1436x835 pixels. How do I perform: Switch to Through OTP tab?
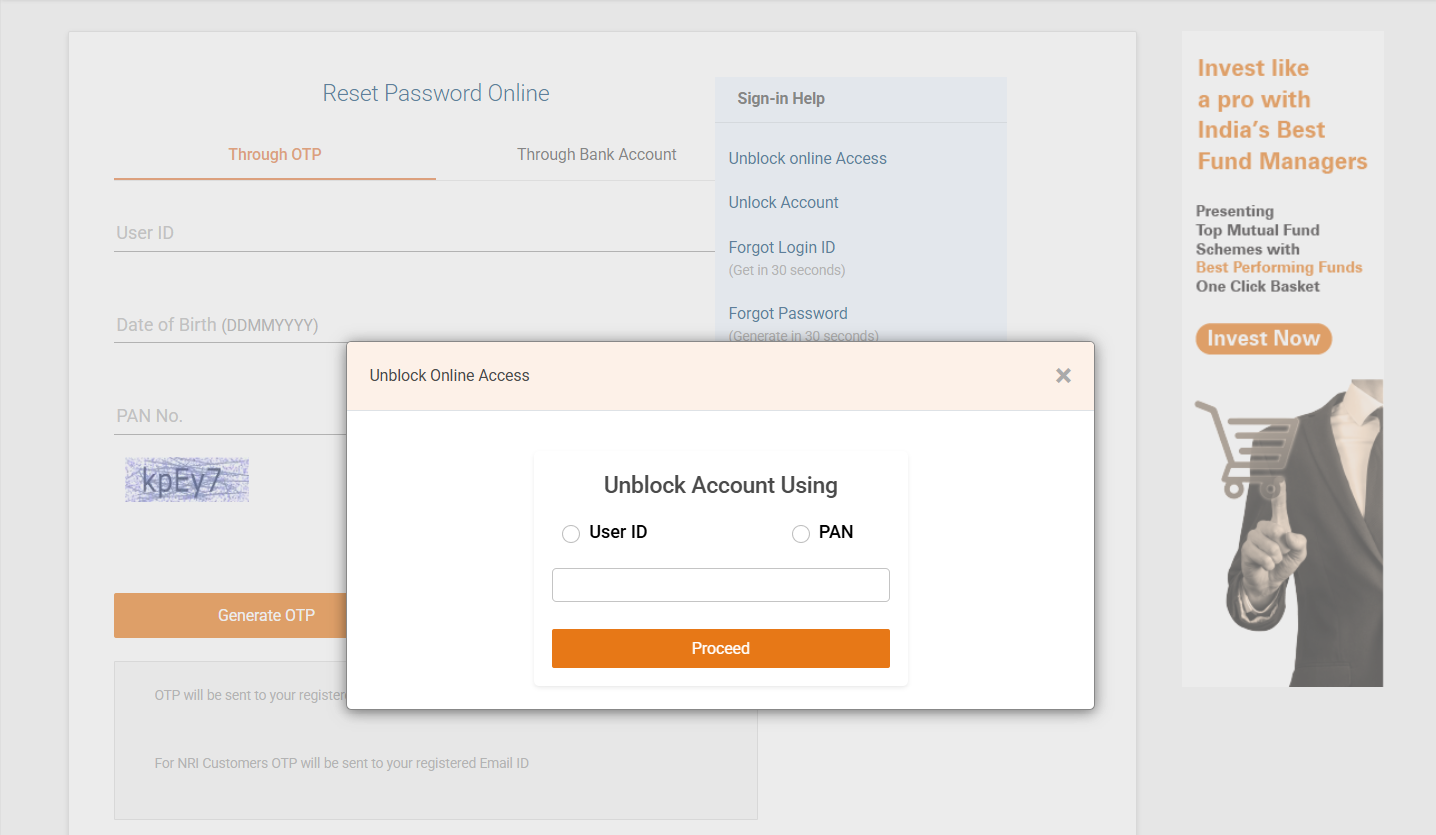[275, 155]
